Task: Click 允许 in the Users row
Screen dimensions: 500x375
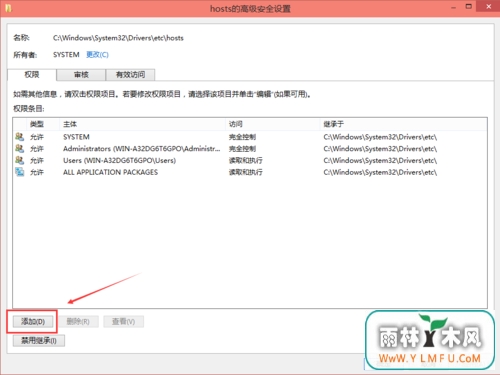Action: pos(37,160)
